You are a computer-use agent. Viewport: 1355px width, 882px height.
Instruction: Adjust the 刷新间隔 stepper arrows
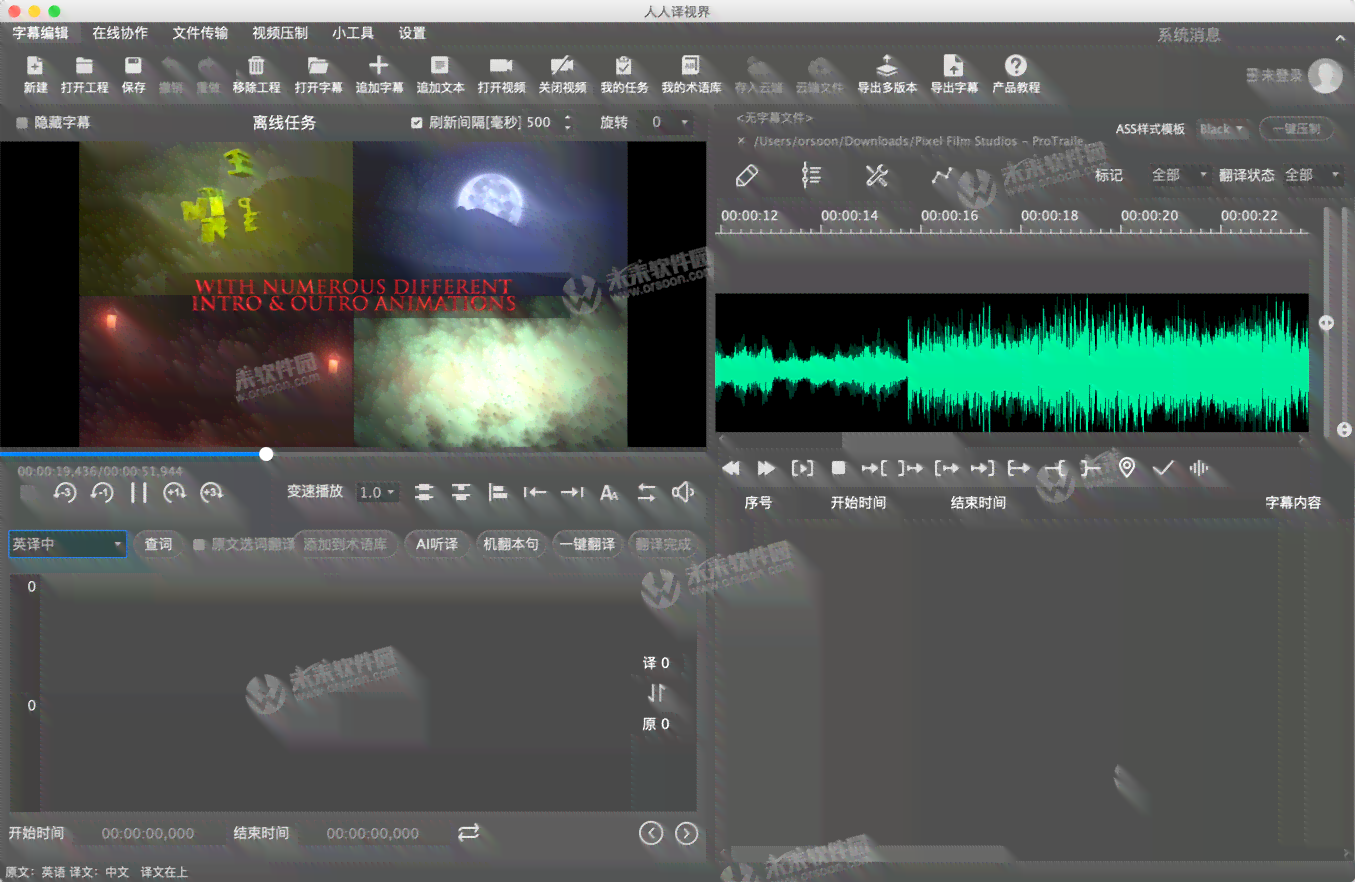point(568,123)
